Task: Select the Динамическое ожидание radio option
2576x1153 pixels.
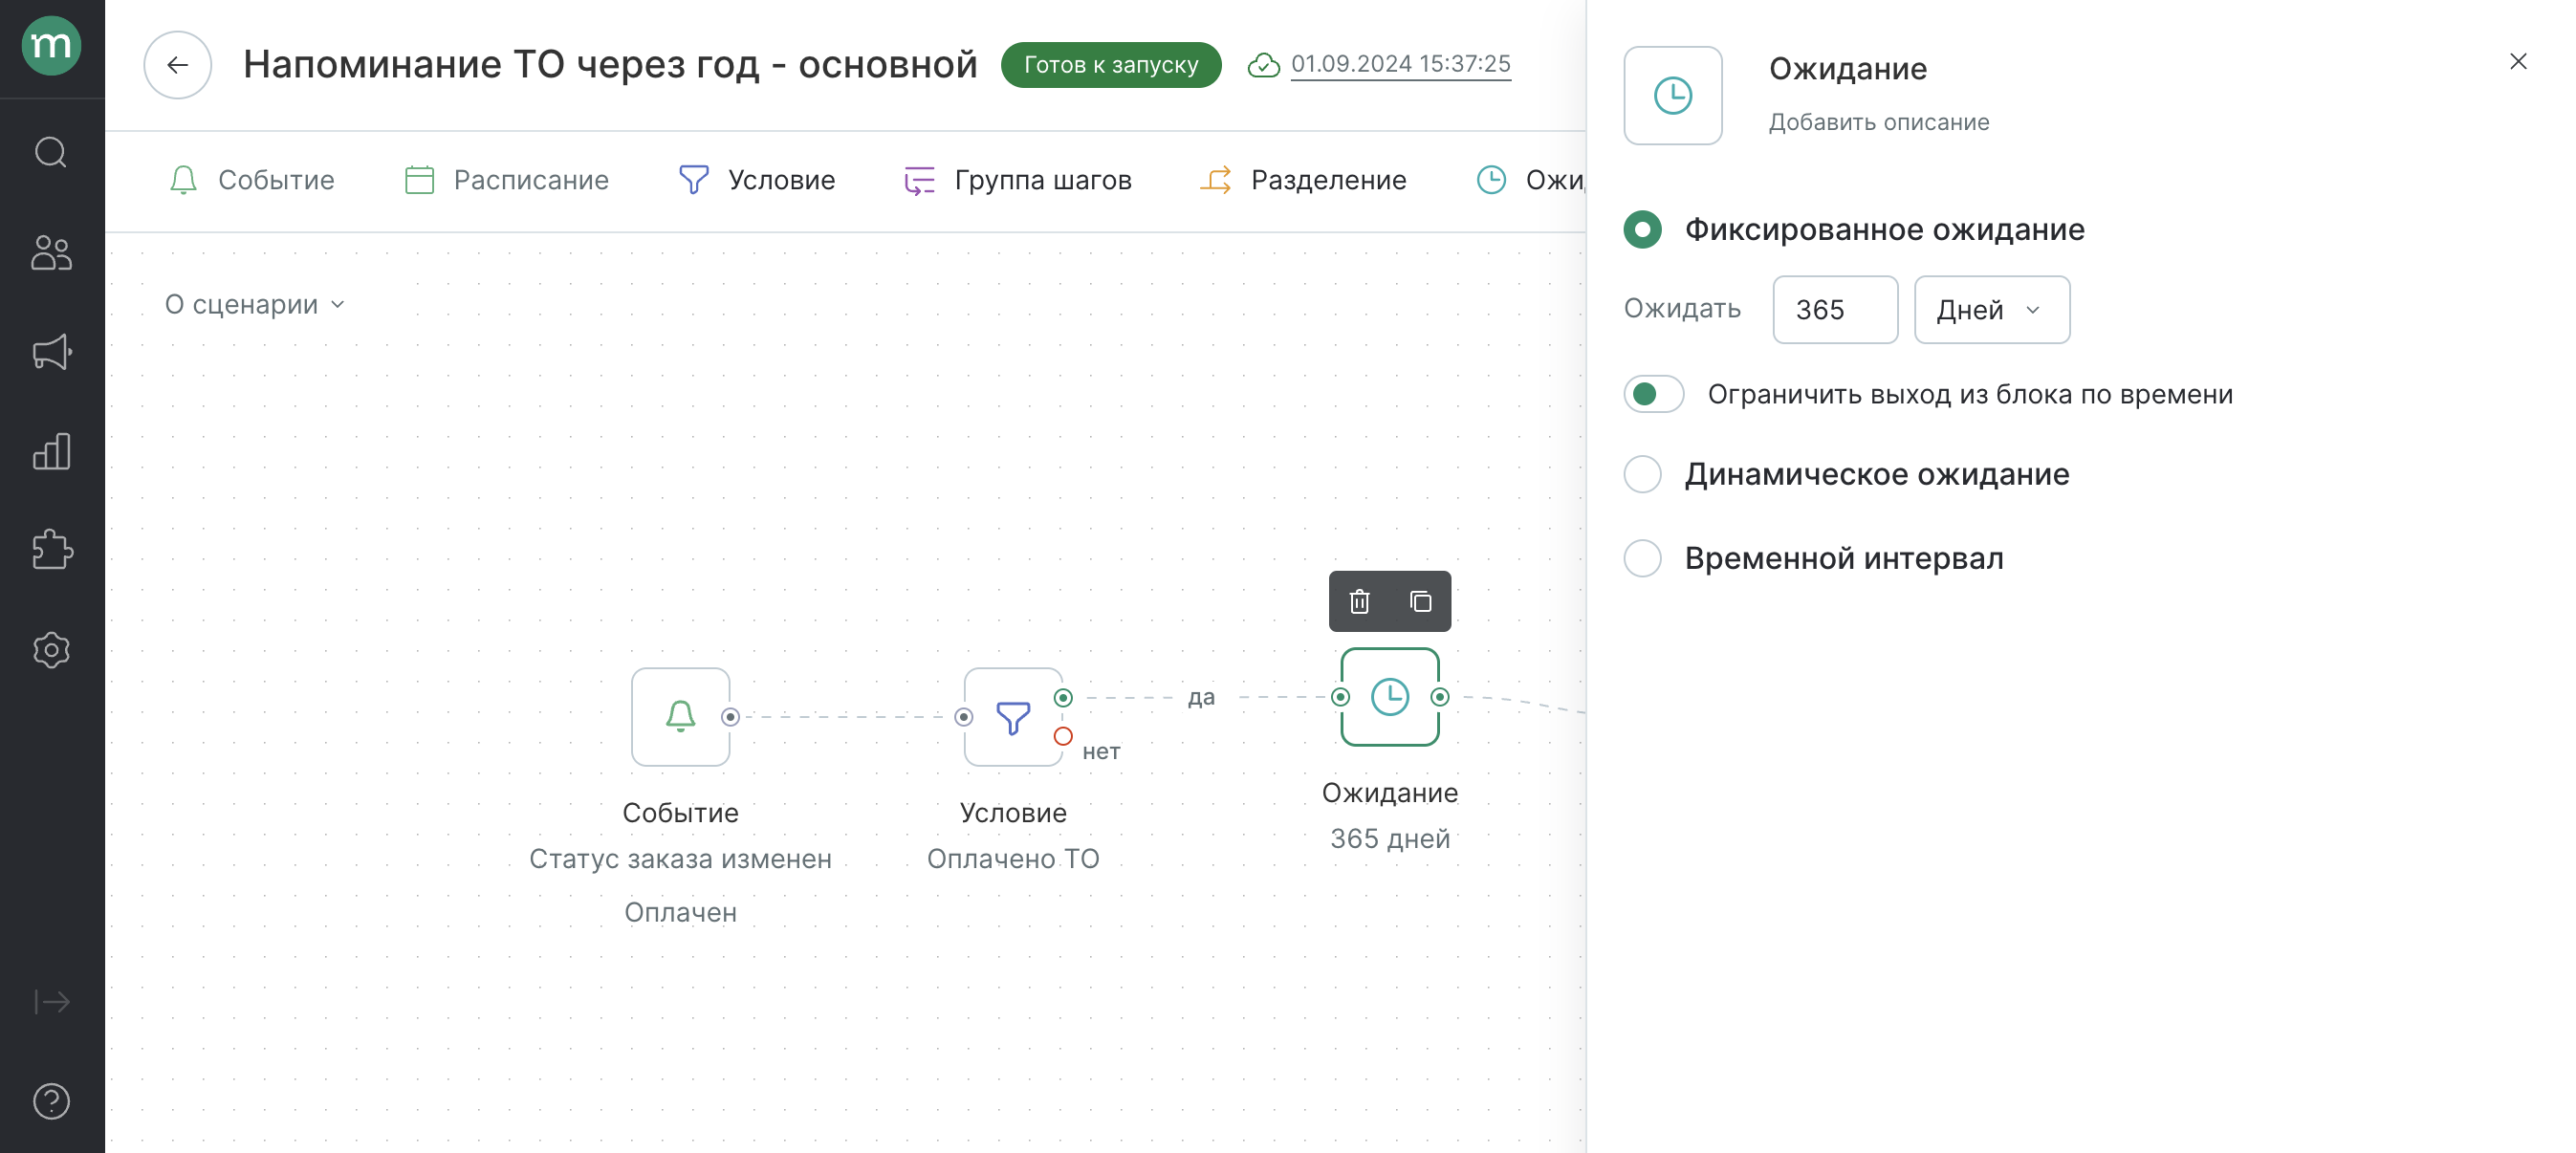Action: click(1643, 474)
